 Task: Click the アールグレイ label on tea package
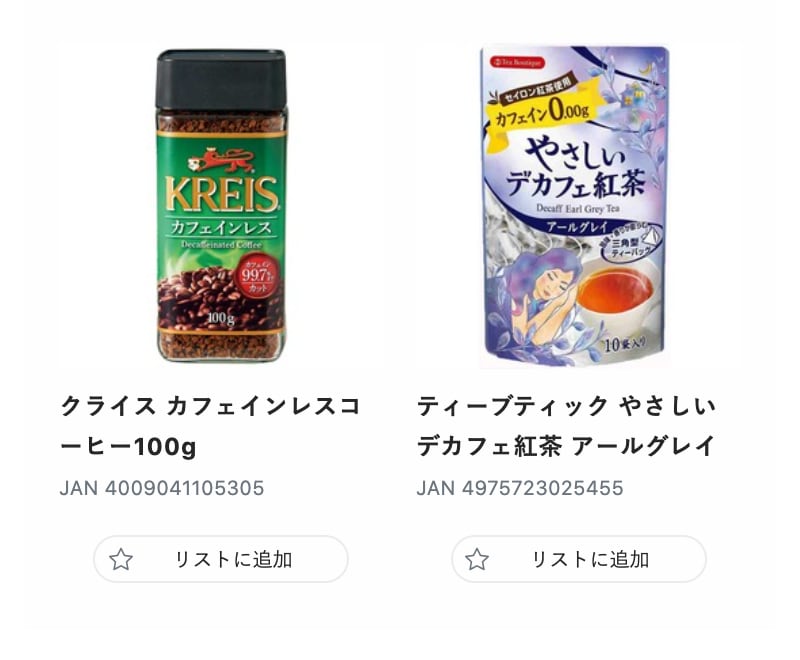pos(573,227)
